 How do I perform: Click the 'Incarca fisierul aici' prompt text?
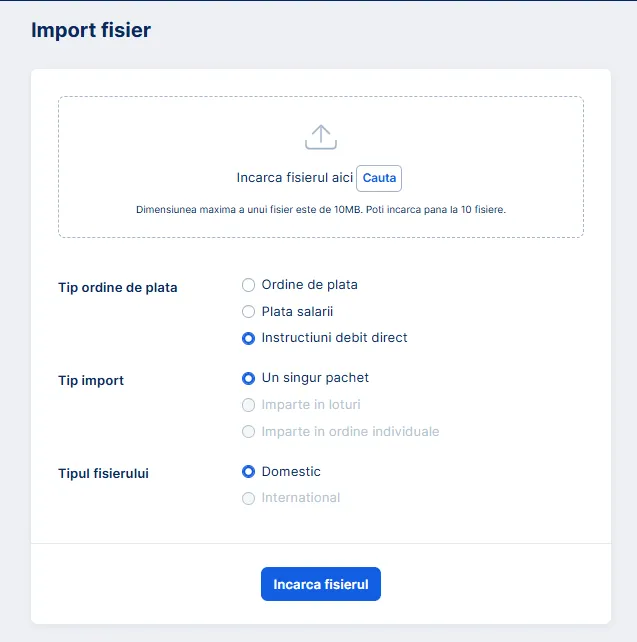(294, 178)
